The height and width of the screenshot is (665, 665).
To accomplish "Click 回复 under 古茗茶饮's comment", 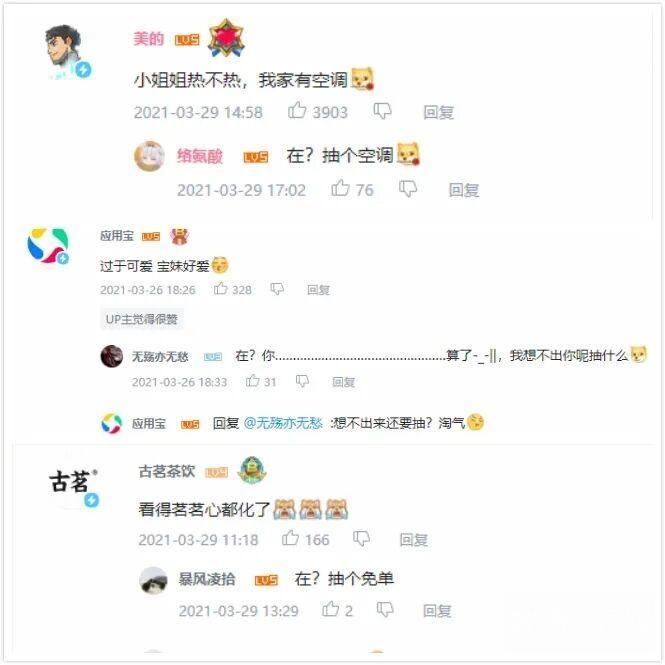I will (x=414, y=540).
